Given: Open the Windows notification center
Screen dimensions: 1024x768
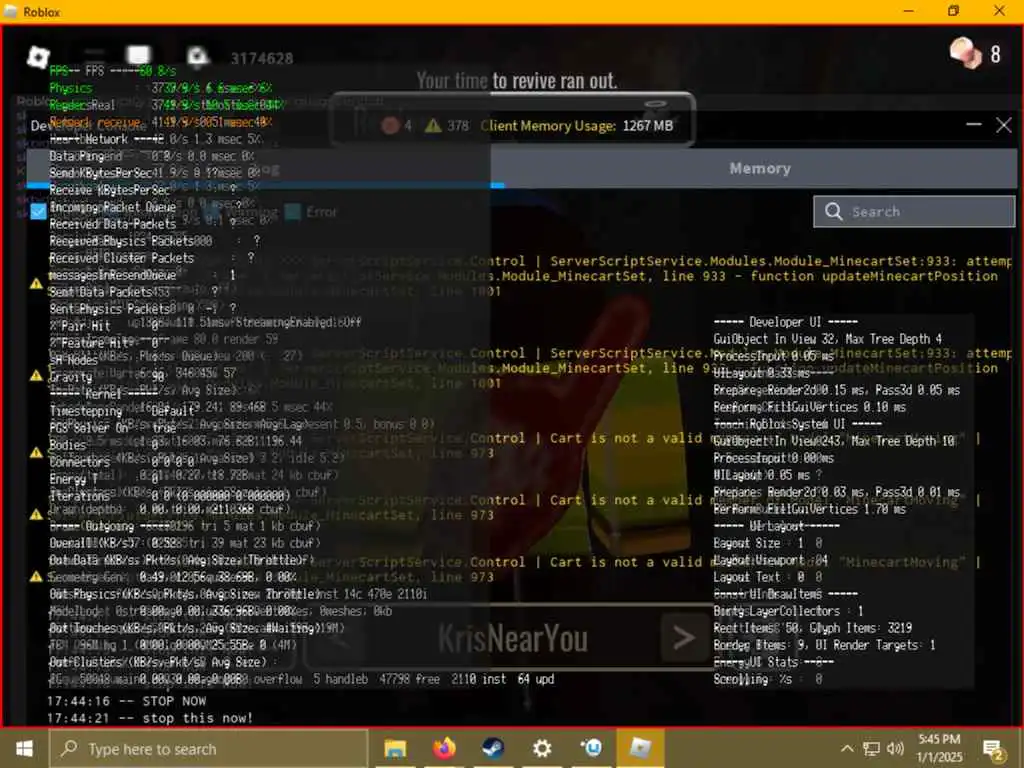Looking at the screenshot, I should click(x=993, y=750).
